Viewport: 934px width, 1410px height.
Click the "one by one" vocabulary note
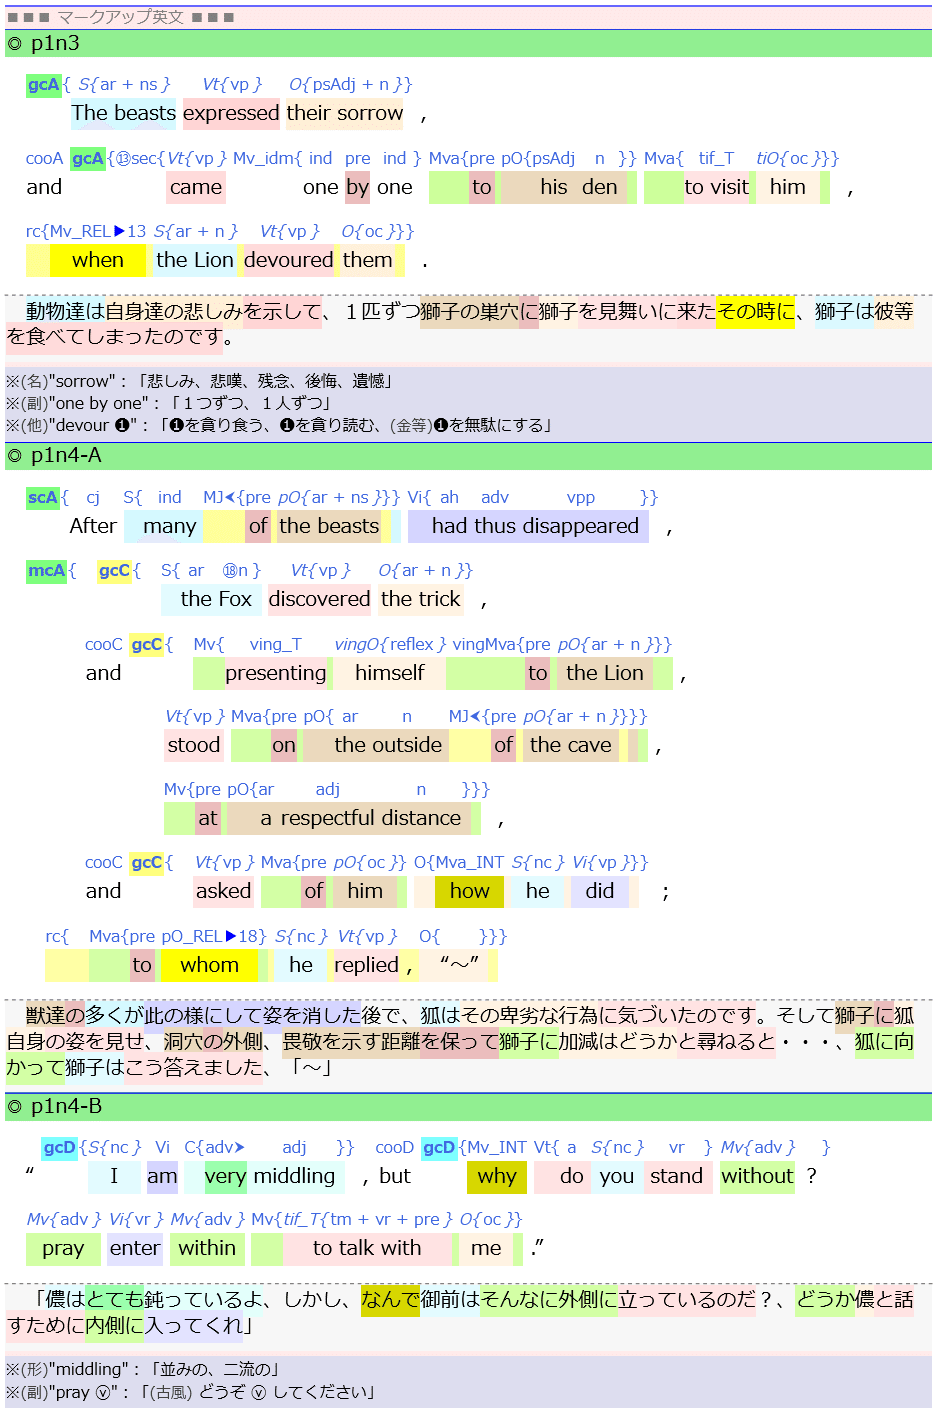click(168, 403)
